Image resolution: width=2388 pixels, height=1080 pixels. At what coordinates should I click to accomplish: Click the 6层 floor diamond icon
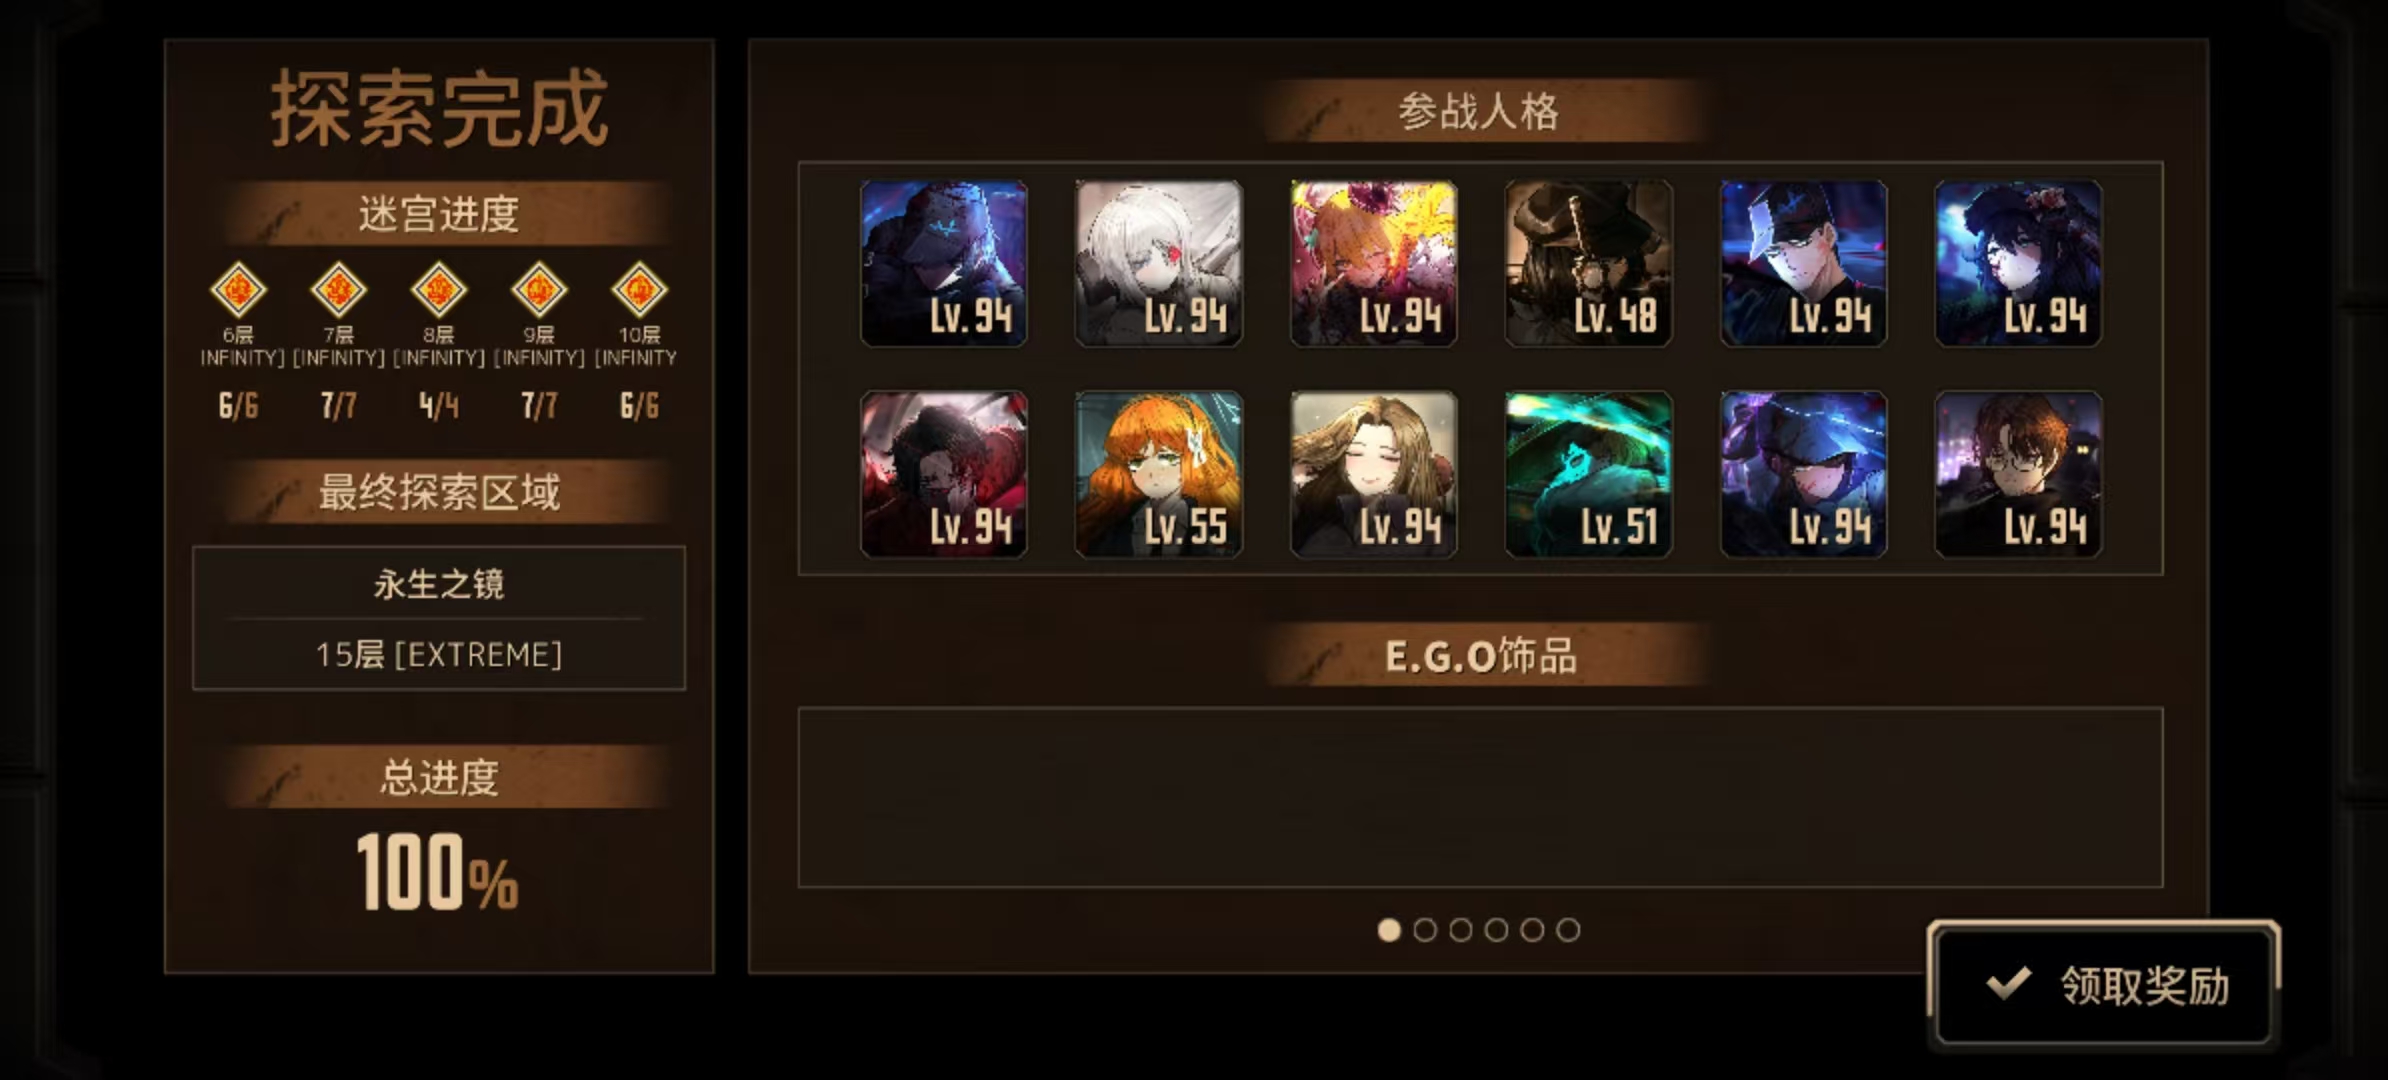(x=238, y=290)
